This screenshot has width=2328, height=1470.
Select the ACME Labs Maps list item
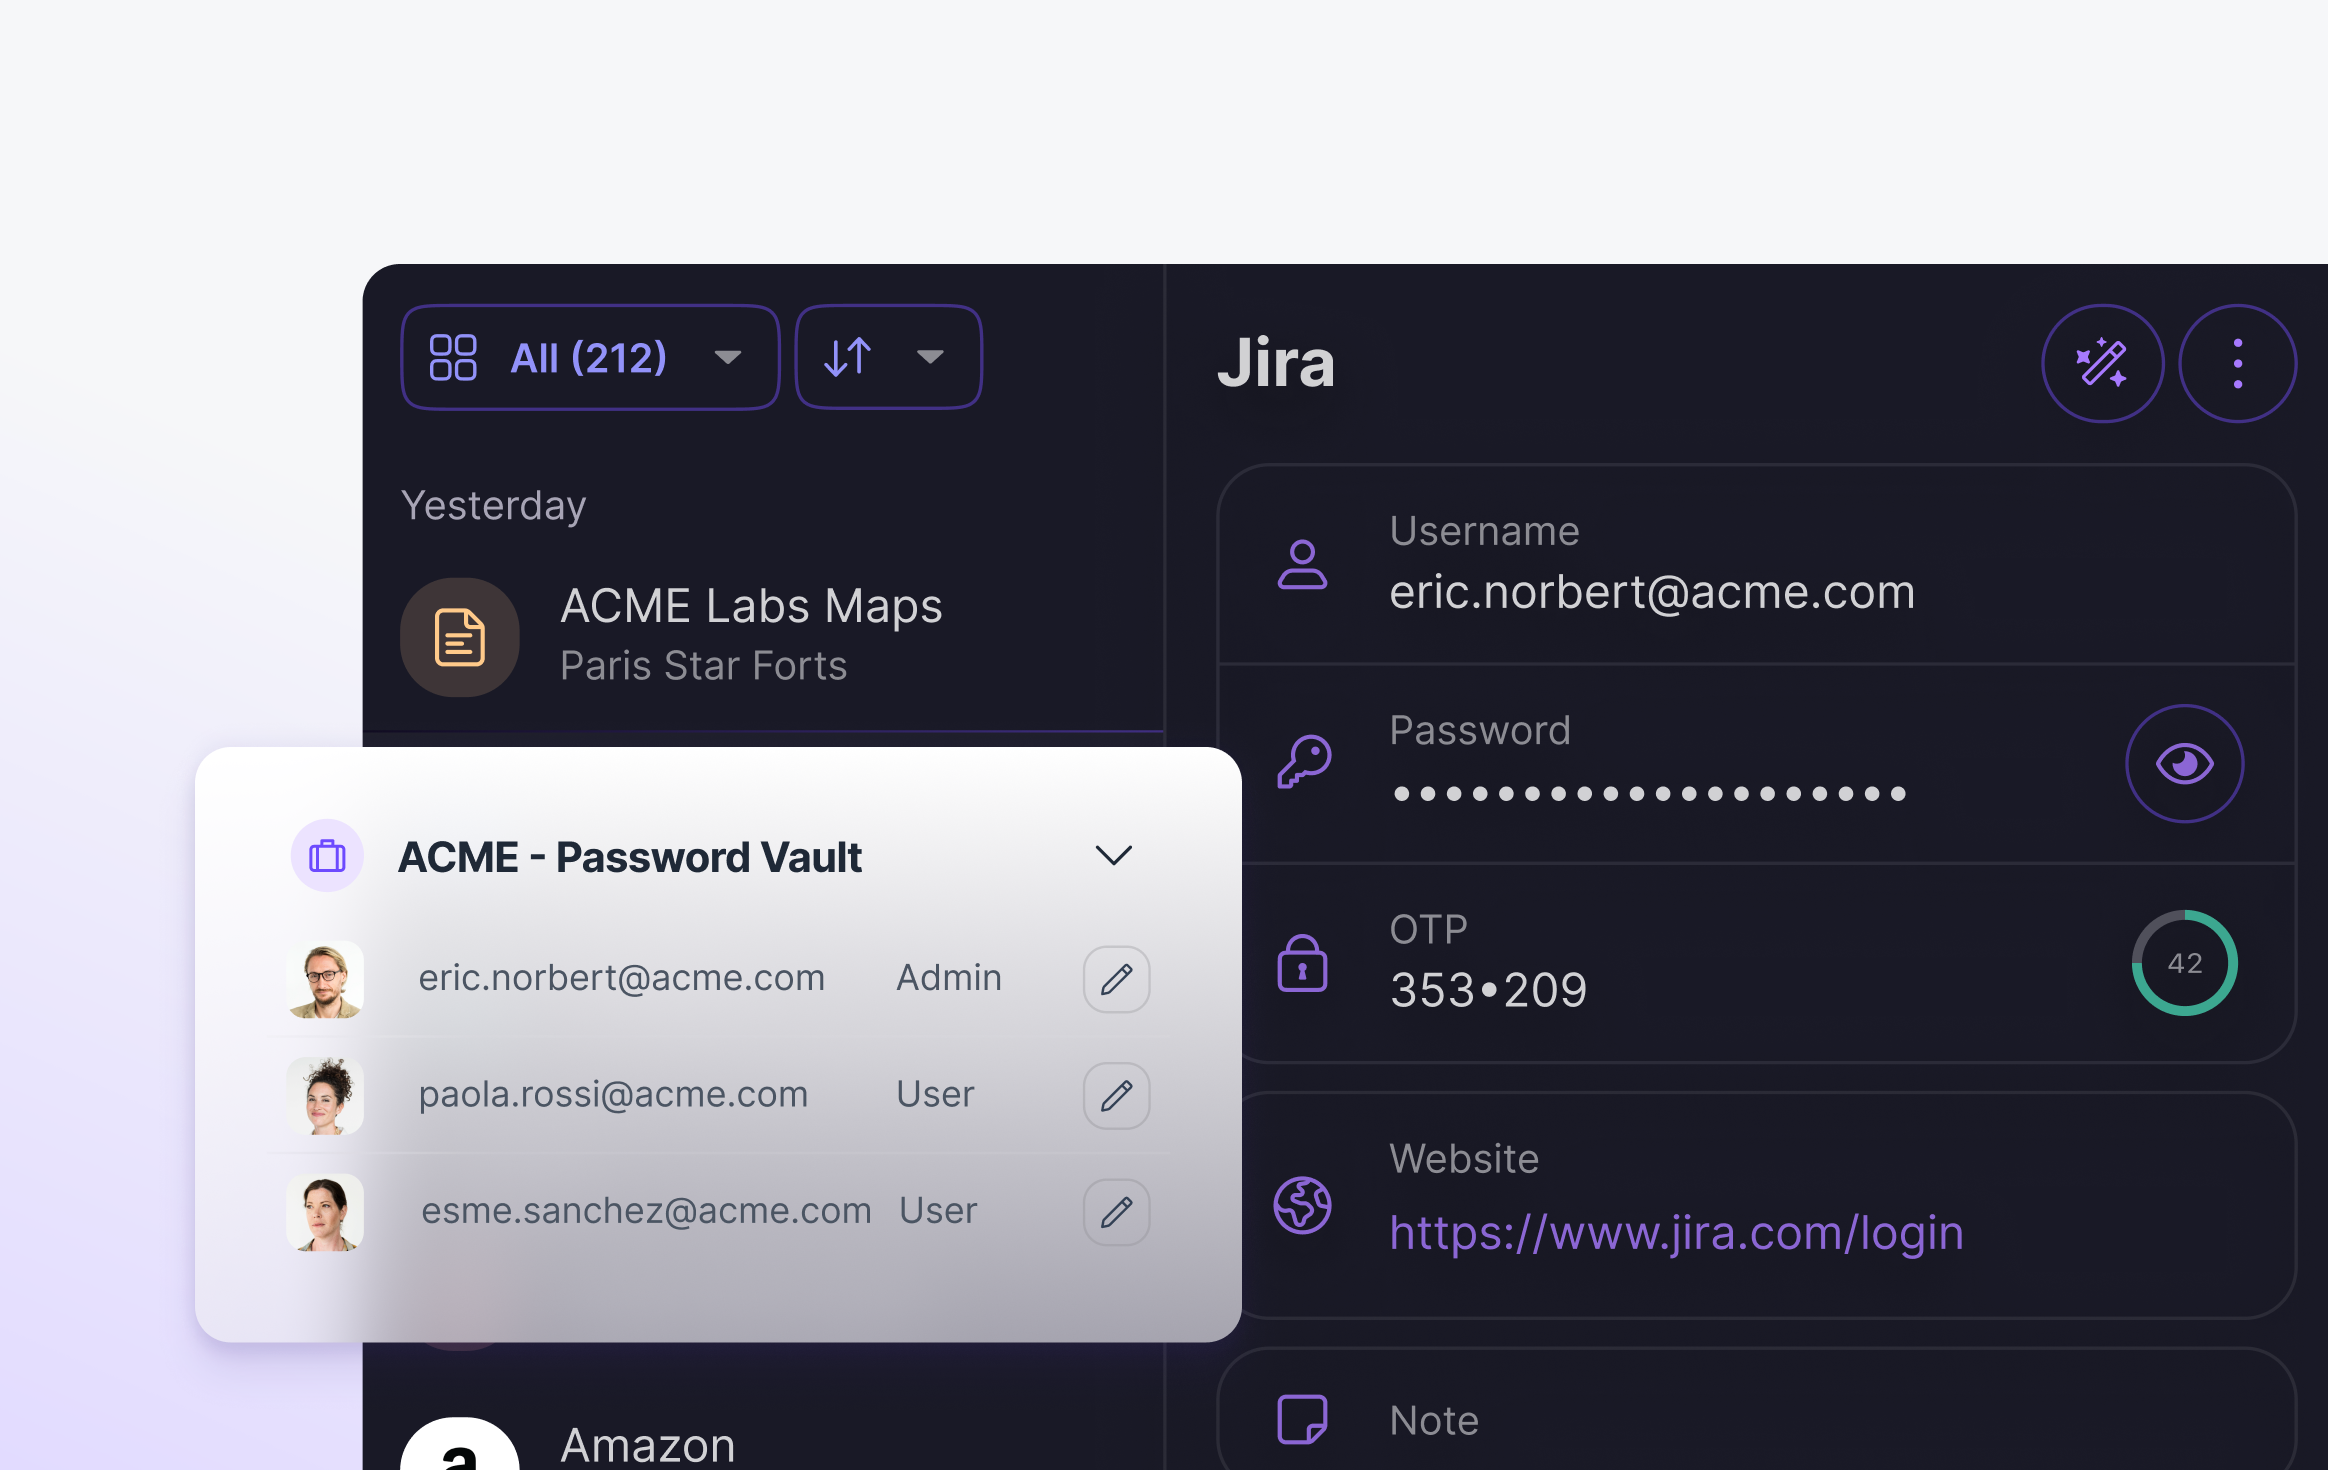pyautogui.click(x=750, y=635)
